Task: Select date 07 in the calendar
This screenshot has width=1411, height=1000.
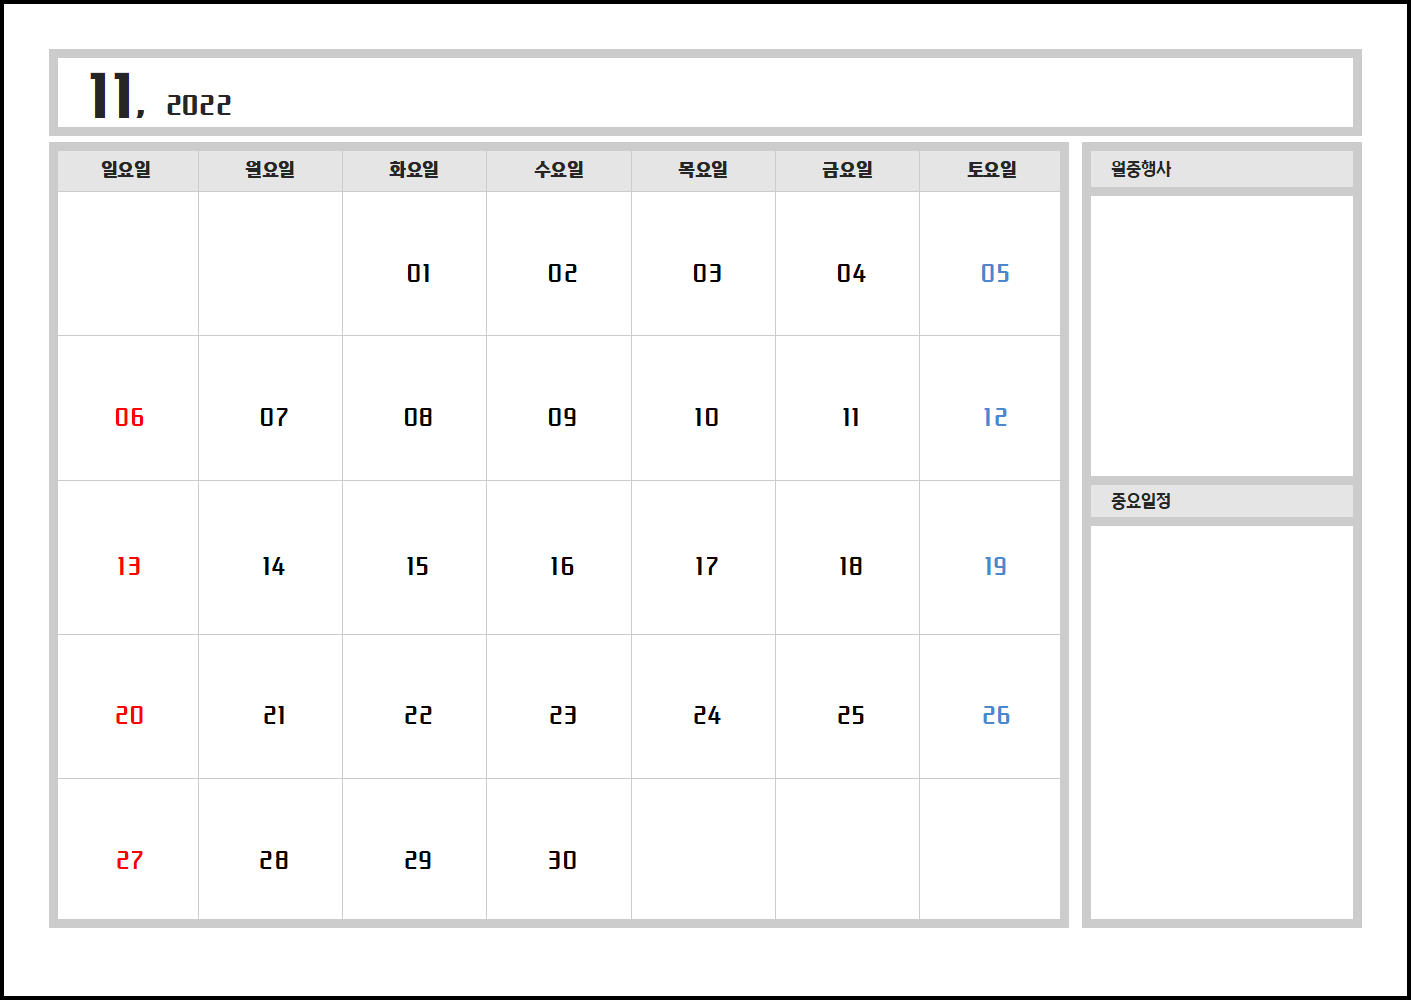Action: tap(274, 417)
